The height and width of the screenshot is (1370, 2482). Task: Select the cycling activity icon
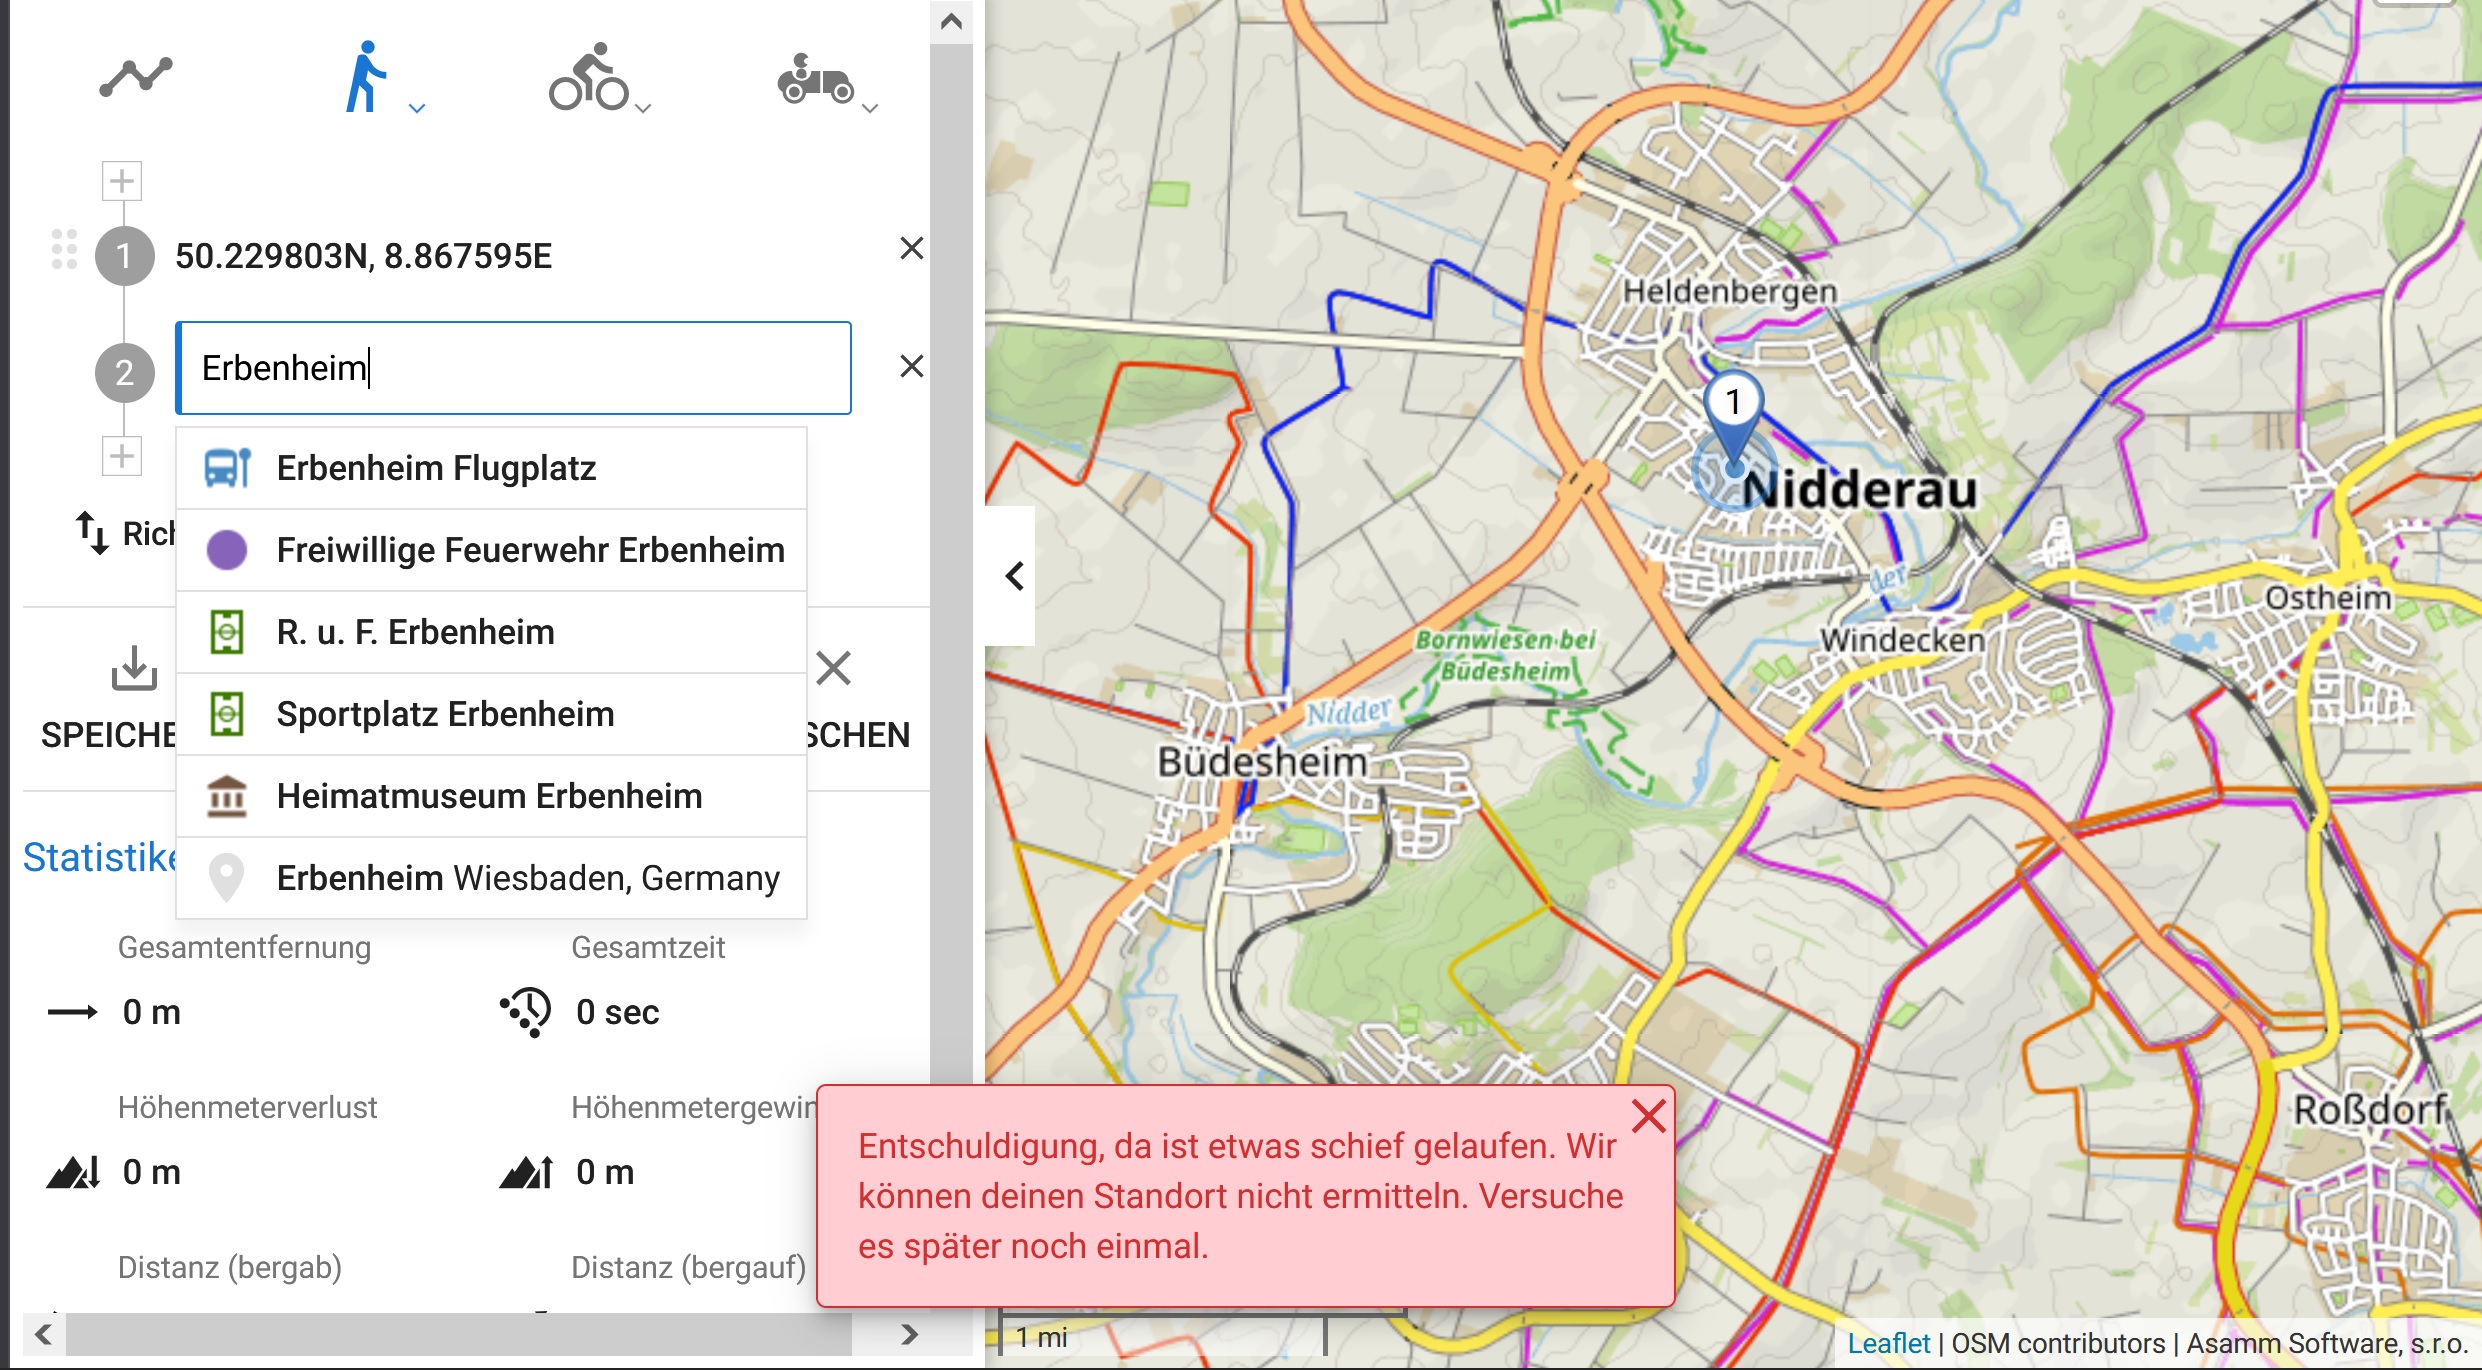(589, 77)
